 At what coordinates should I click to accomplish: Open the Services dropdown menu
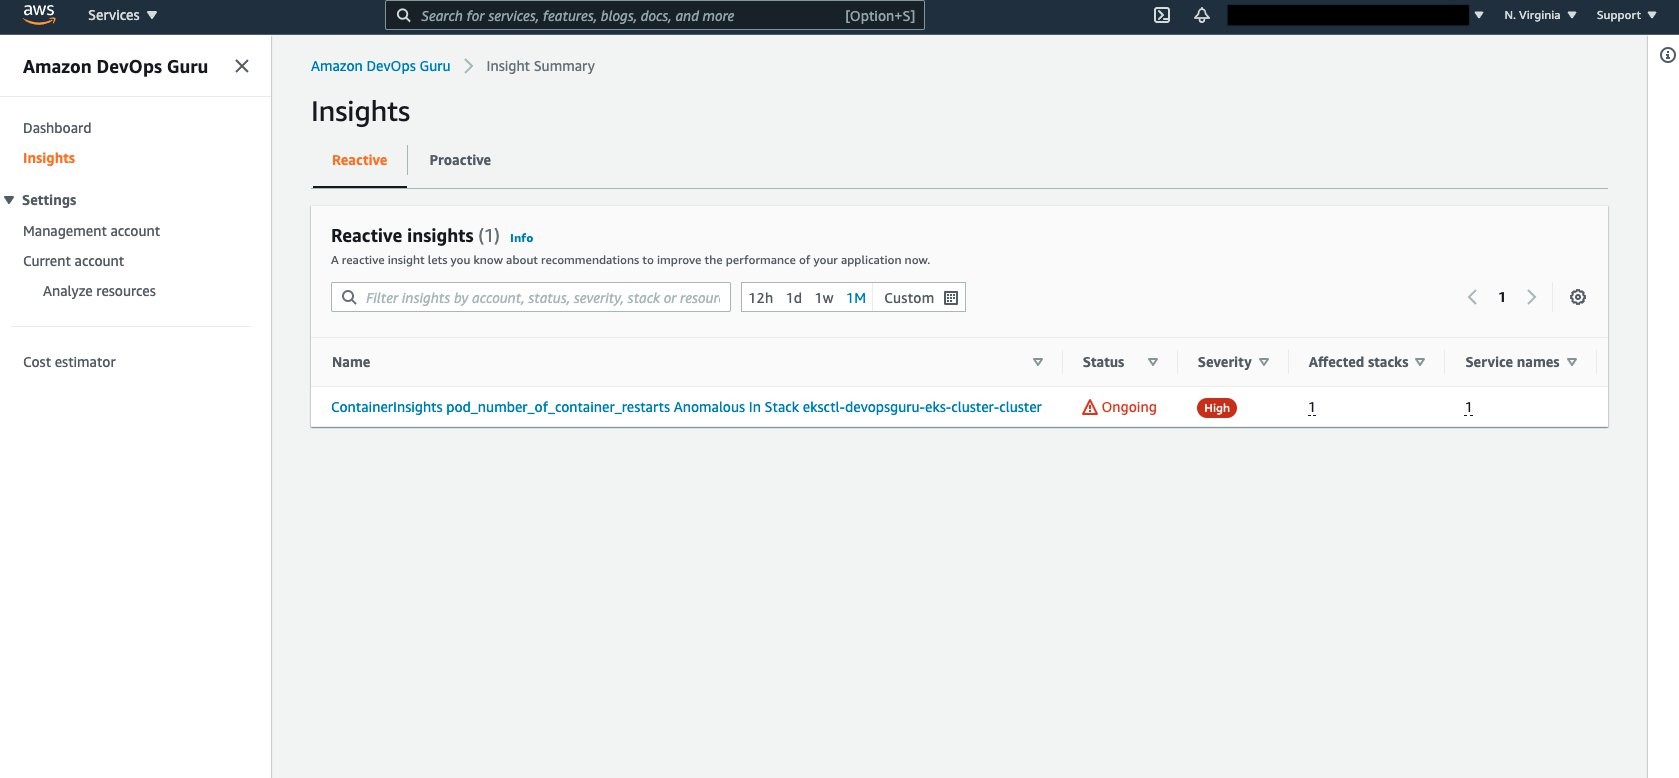coord(122,15)
